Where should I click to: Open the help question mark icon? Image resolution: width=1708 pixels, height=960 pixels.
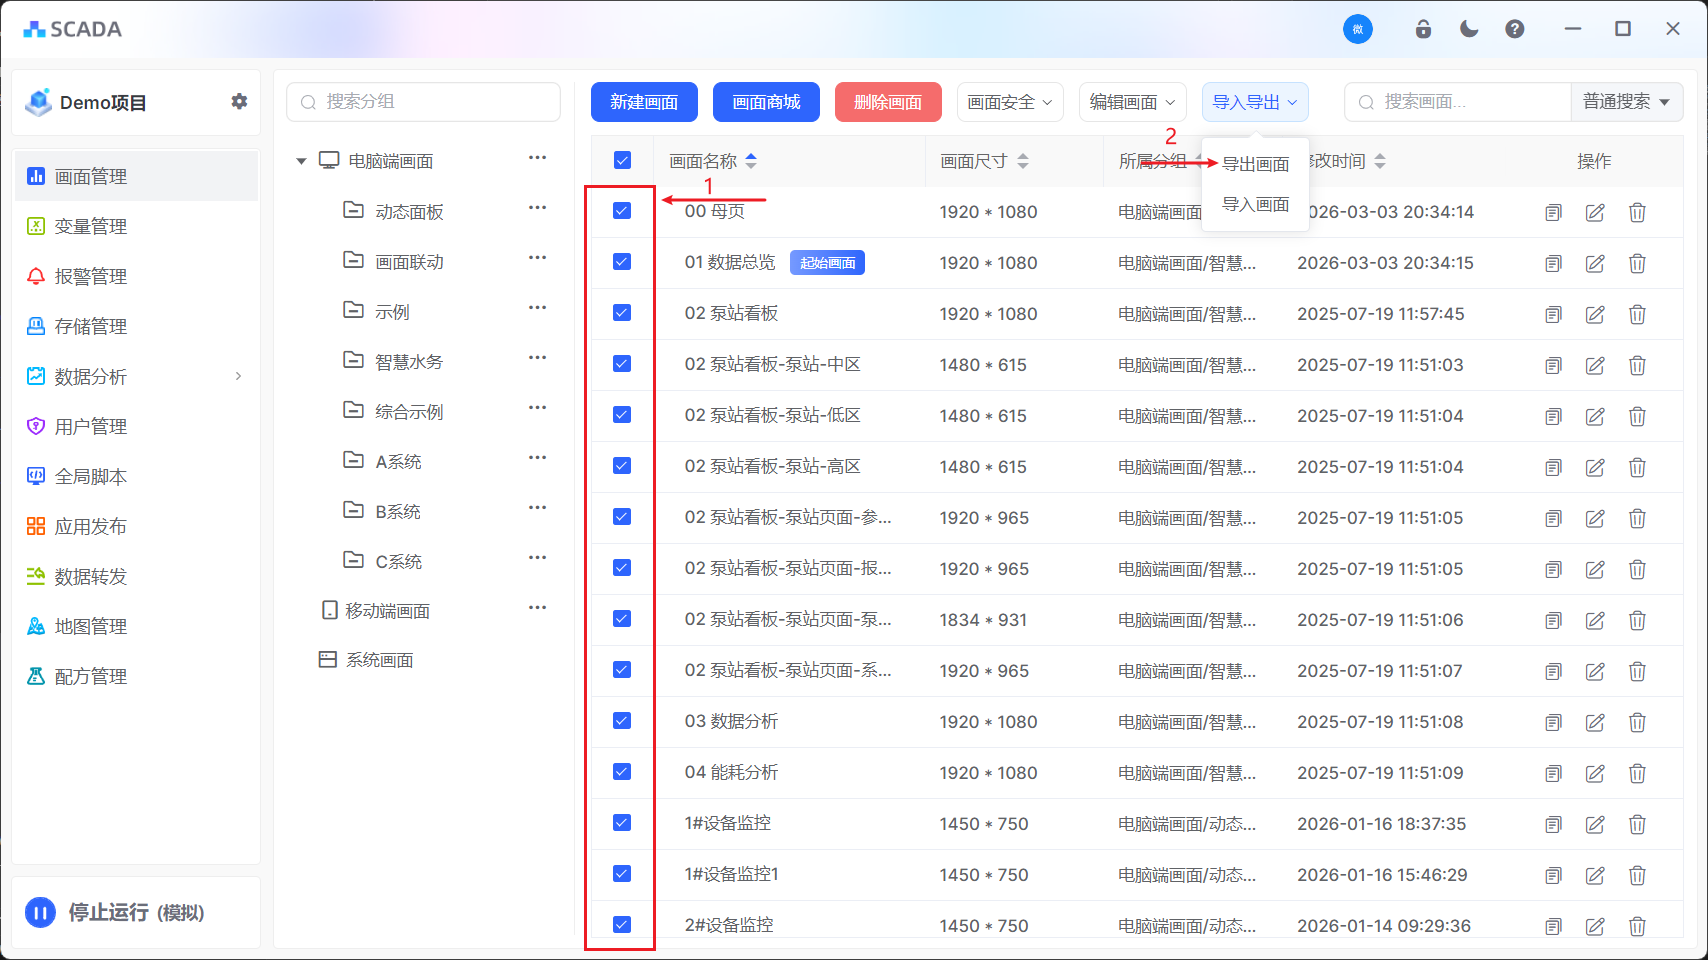1514,29
